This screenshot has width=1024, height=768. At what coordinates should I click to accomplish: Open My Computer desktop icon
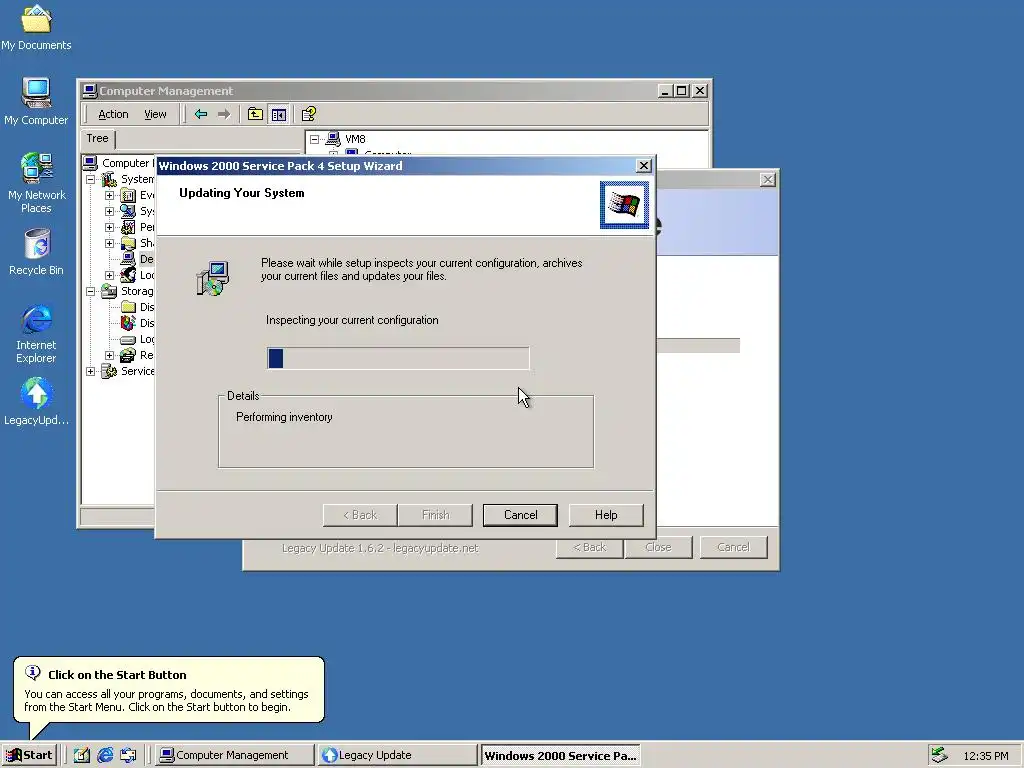pyautogui.click(x=36, y=101)
